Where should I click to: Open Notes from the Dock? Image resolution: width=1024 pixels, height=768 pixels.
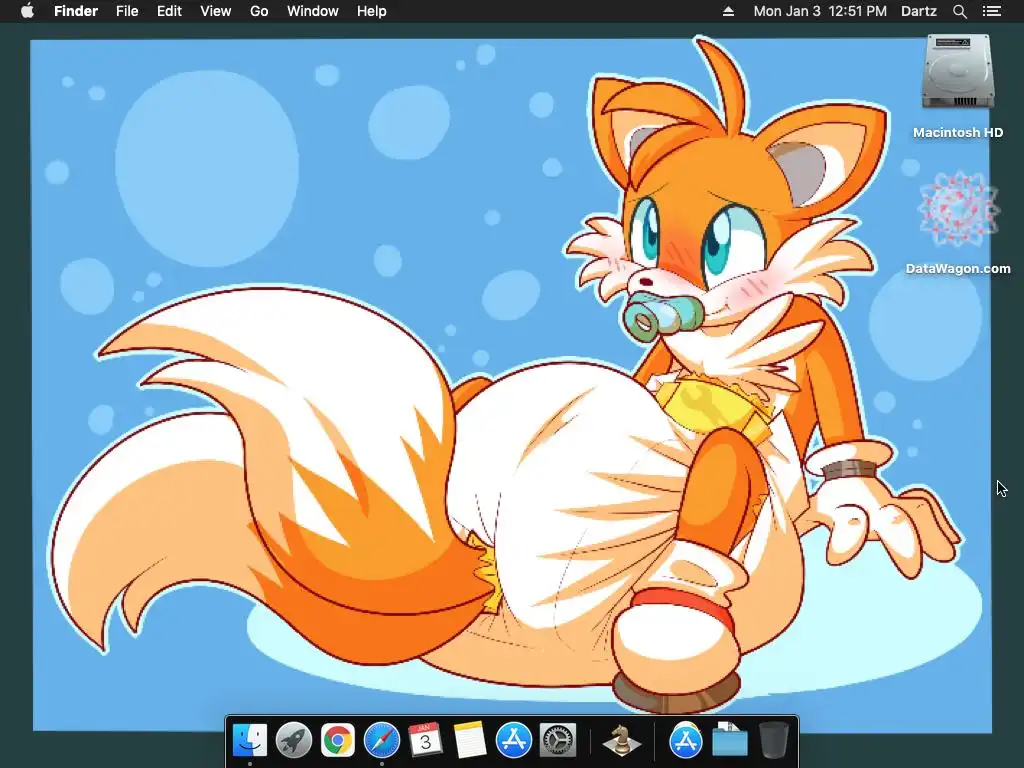click(x=469, y=740)
